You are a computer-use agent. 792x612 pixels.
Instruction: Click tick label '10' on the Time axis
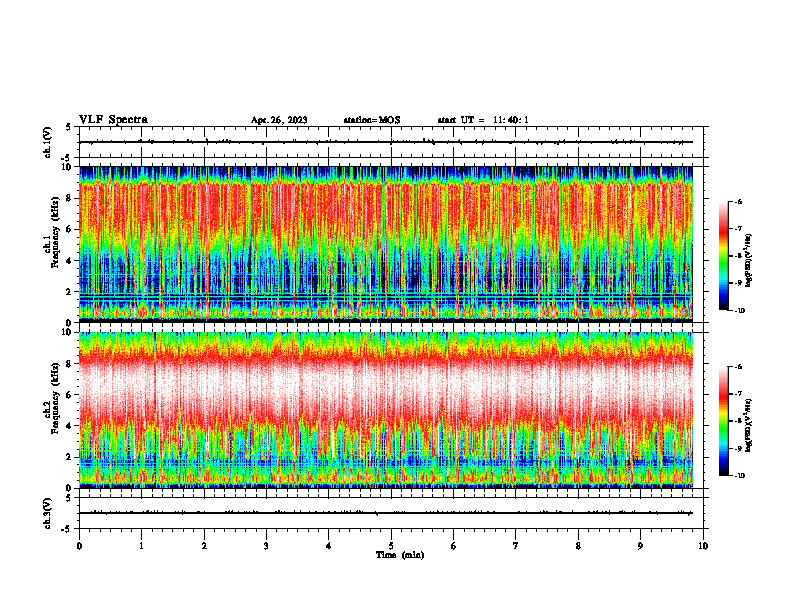(x=703, y=546)
